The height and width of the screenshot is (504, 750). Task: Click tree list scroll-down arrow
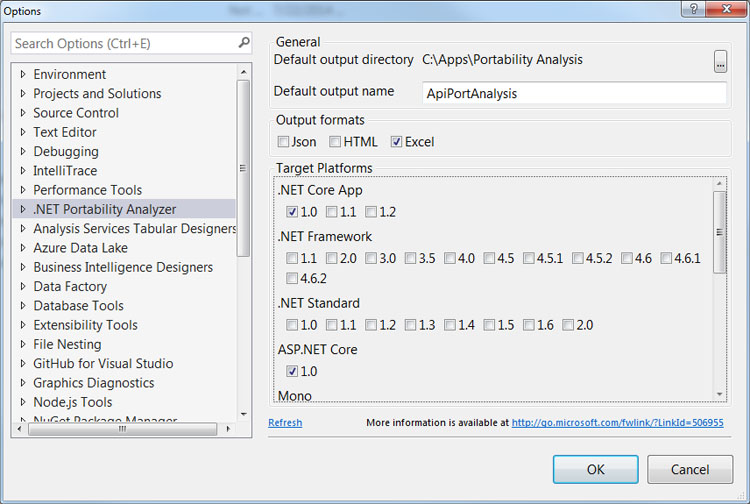point(243,414)
